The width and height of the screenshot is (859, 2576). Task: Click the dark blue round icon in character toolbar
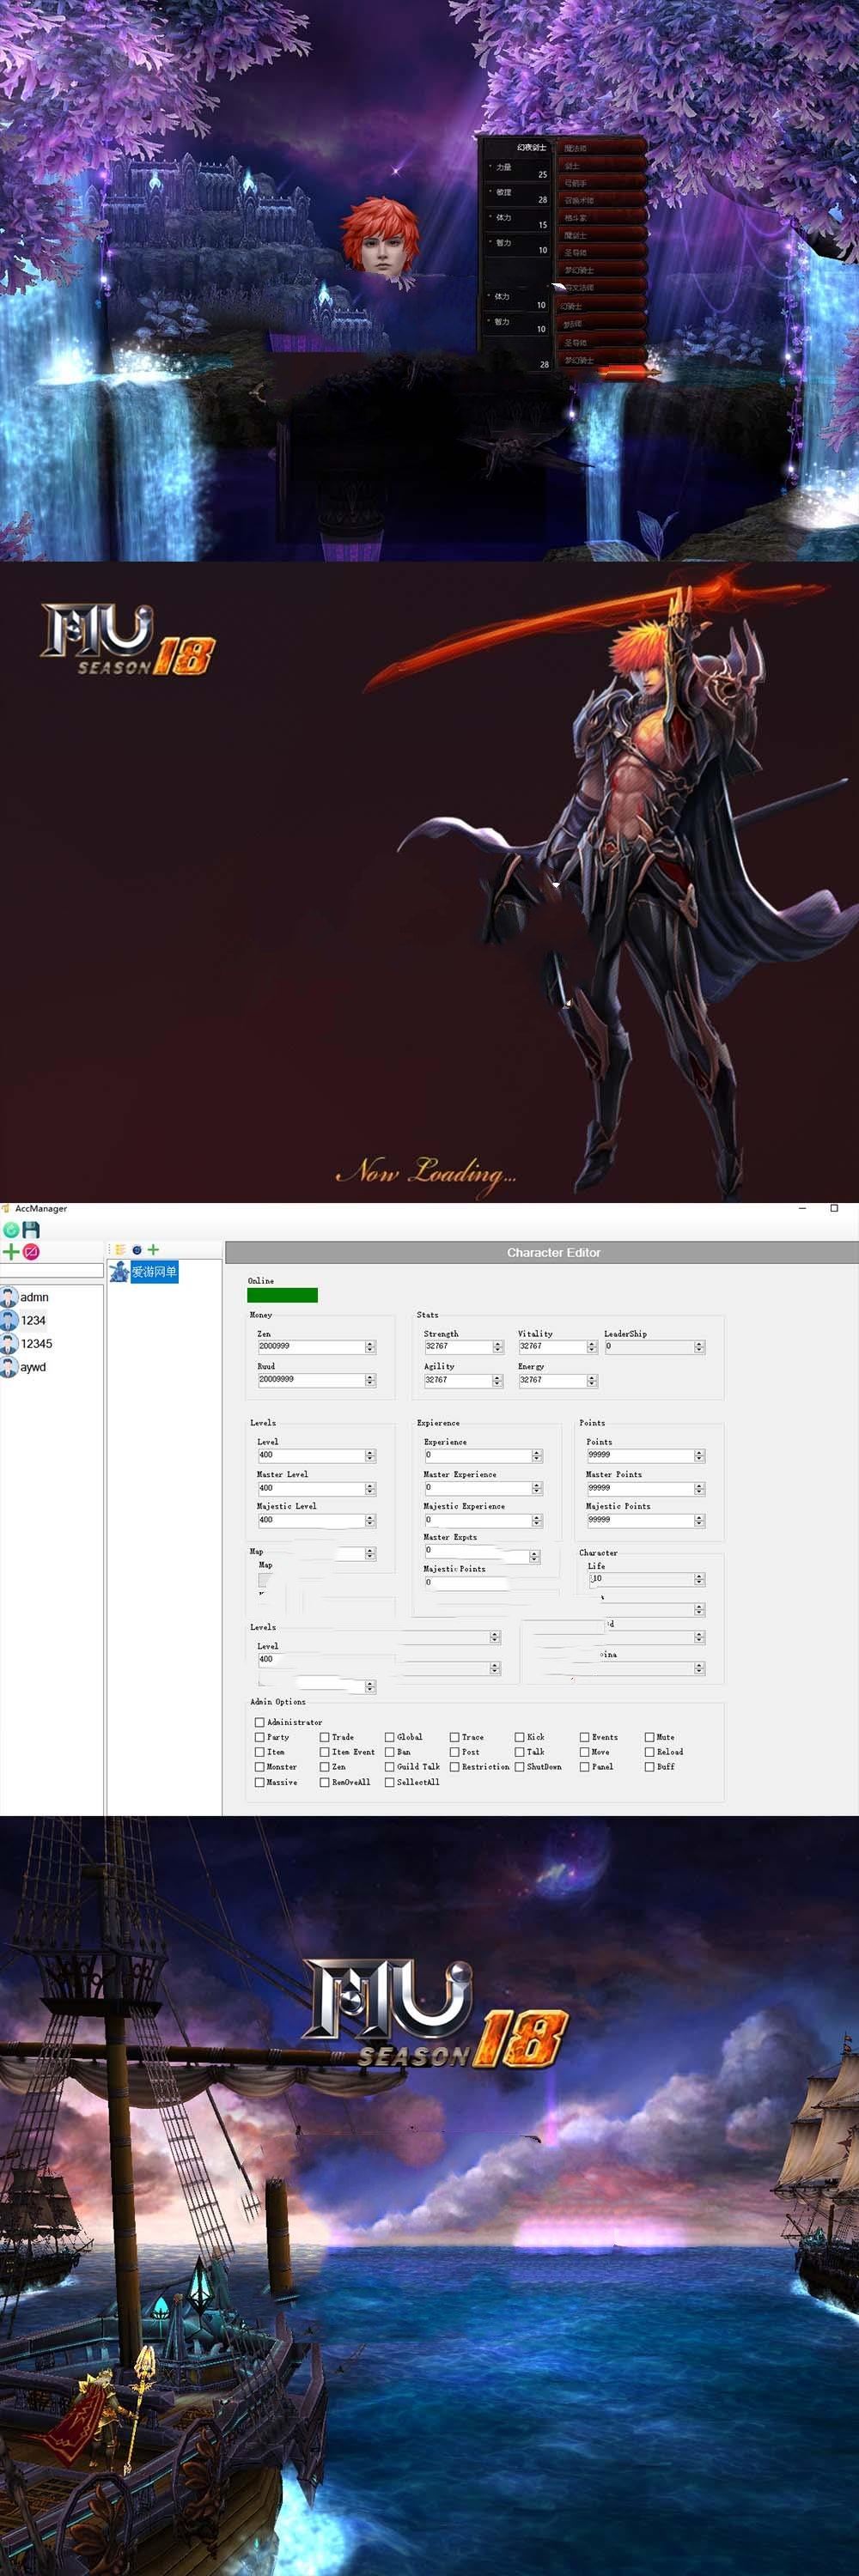tap(137, 1250)
